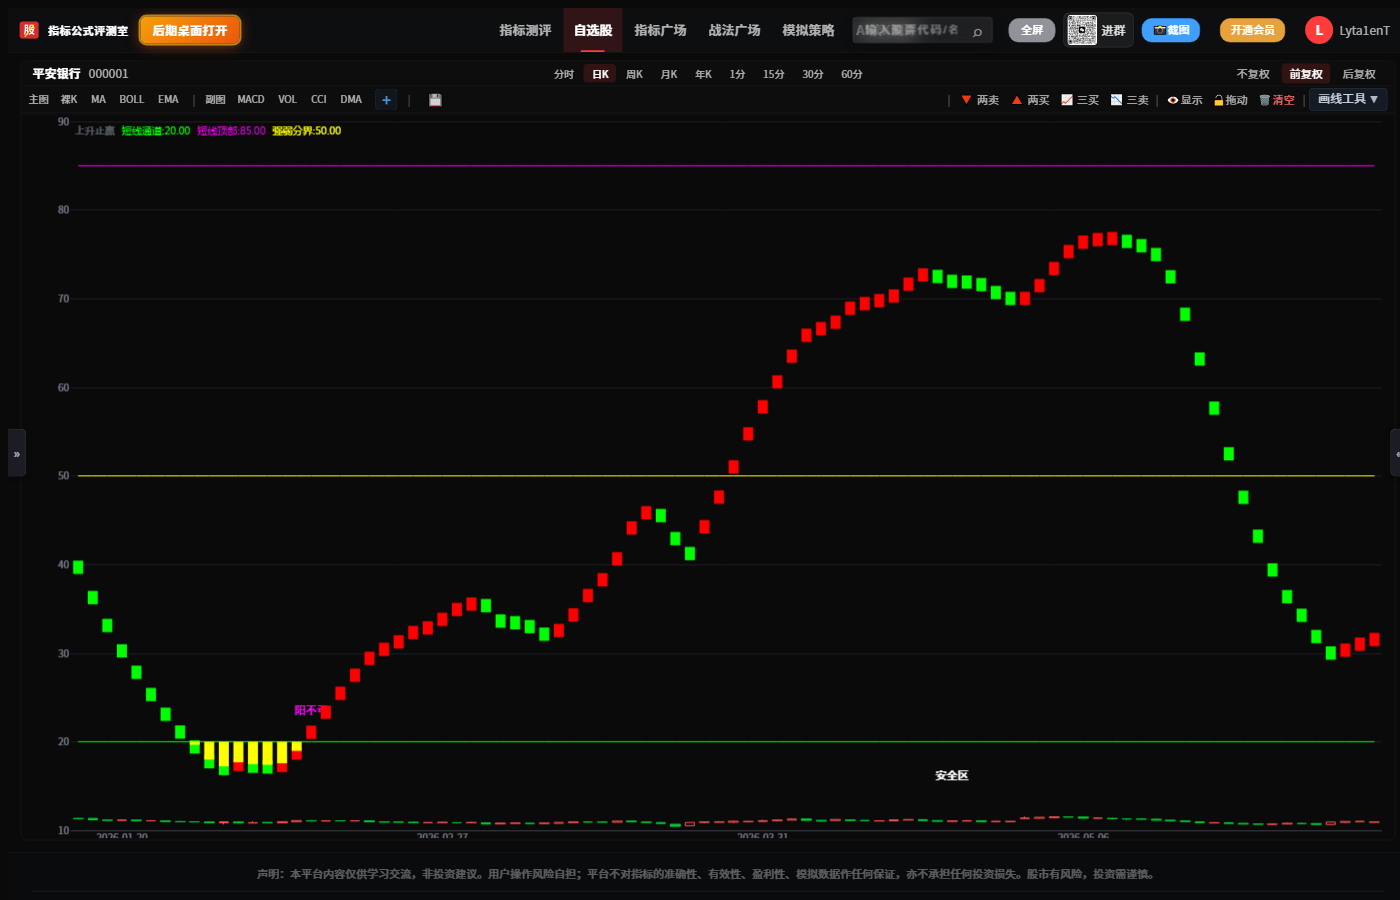The width and height of the screenshot is (1400, 900).
Task: Switch to the 月K timeframe
Action: (x=669, y=74)
